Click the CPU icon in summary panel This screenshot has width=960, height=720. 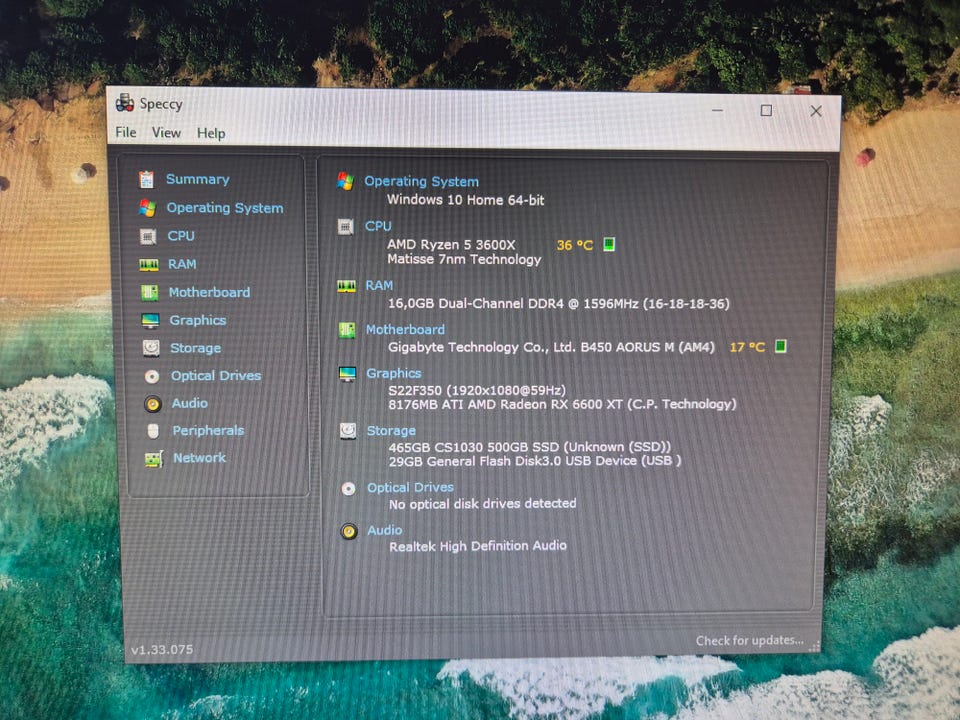tap(345, 227)
